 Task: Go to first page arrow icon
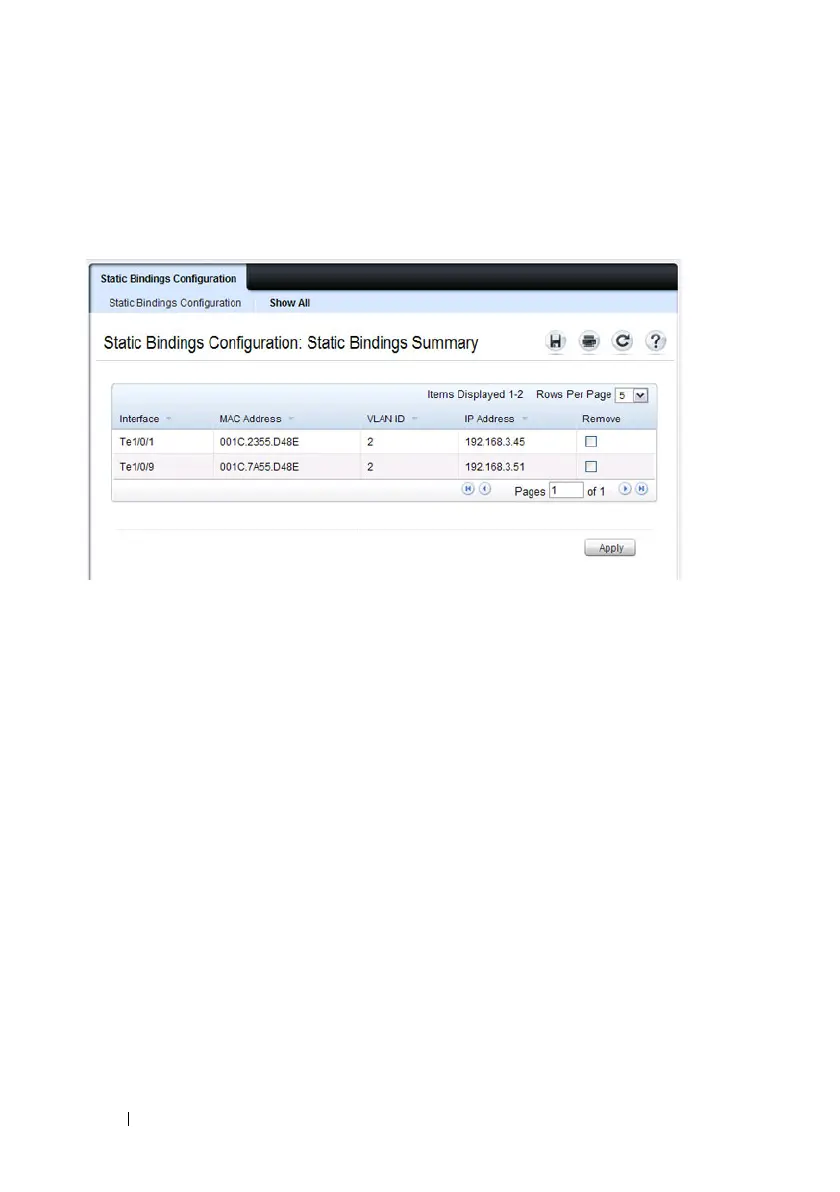pyautogui.click(x=467, y=490)
